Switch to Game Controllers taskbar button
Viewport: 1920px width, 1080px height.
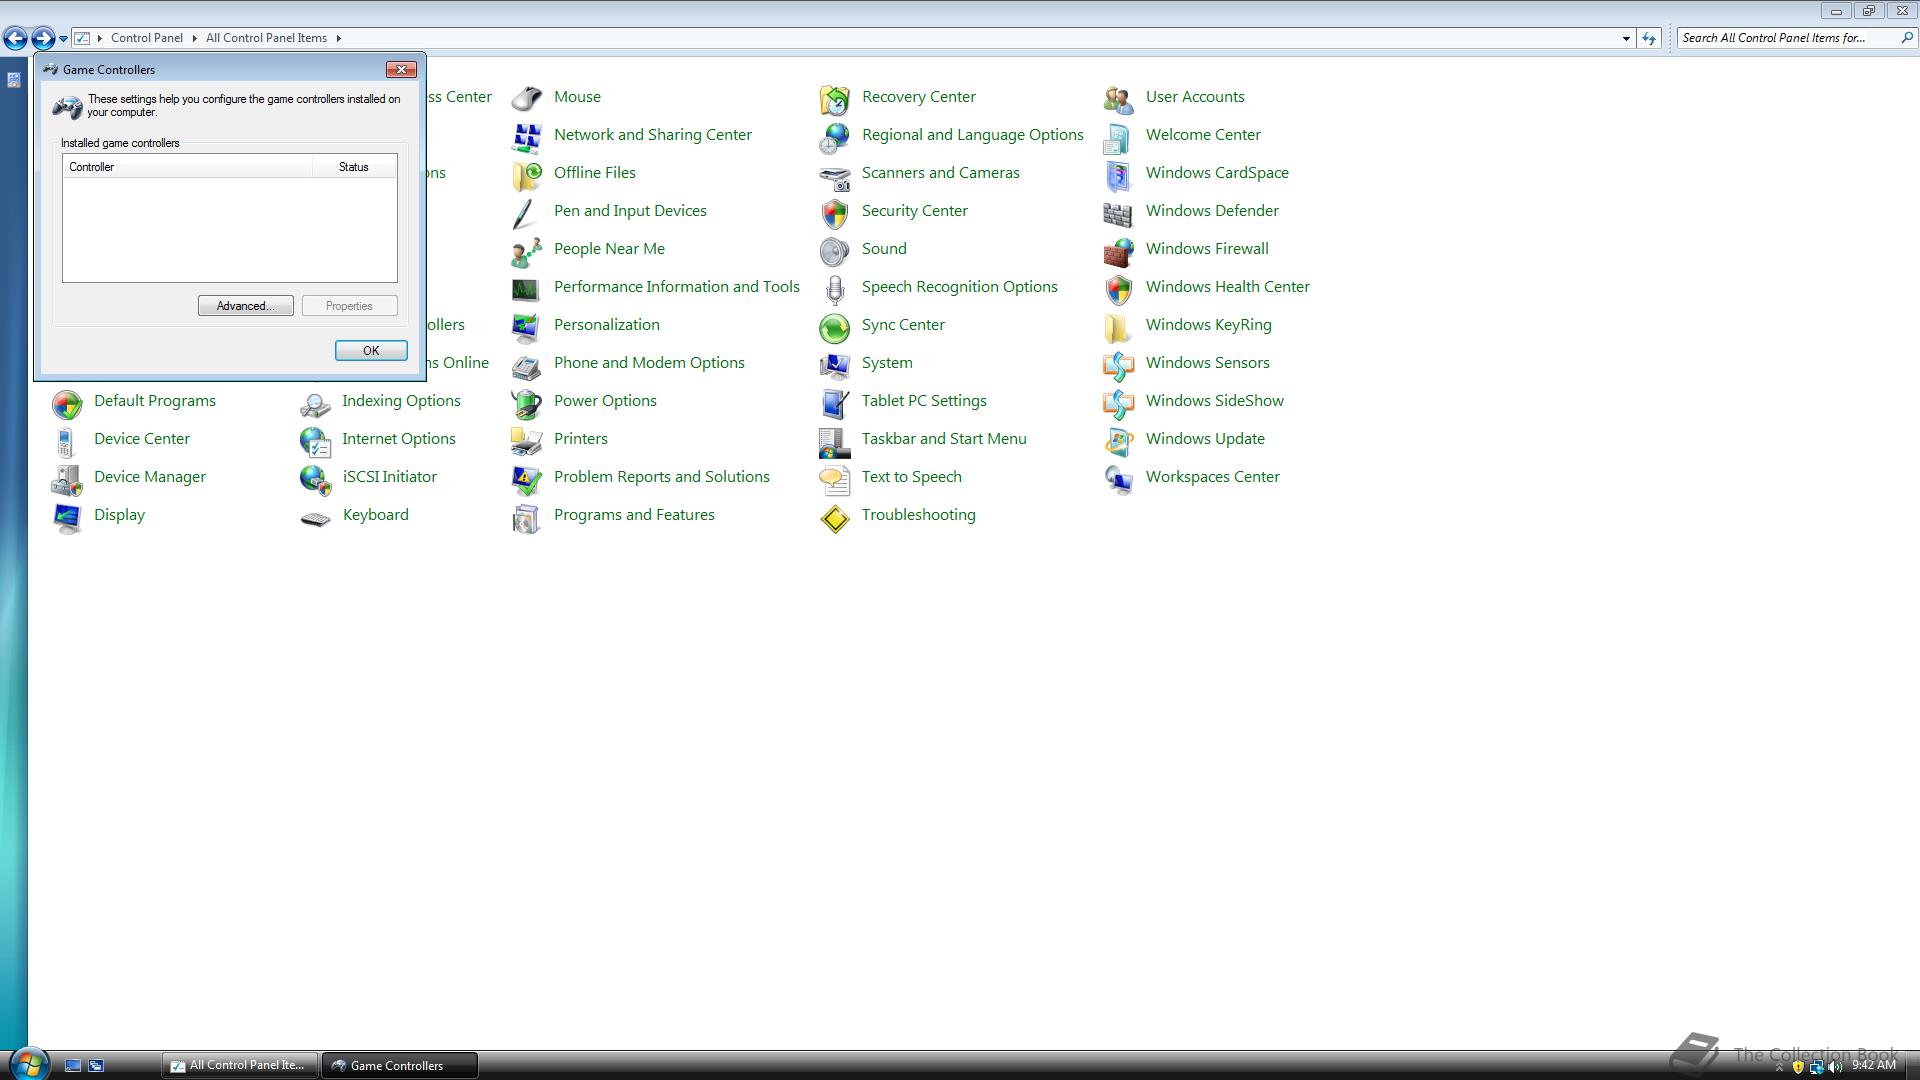[399, 1065]
